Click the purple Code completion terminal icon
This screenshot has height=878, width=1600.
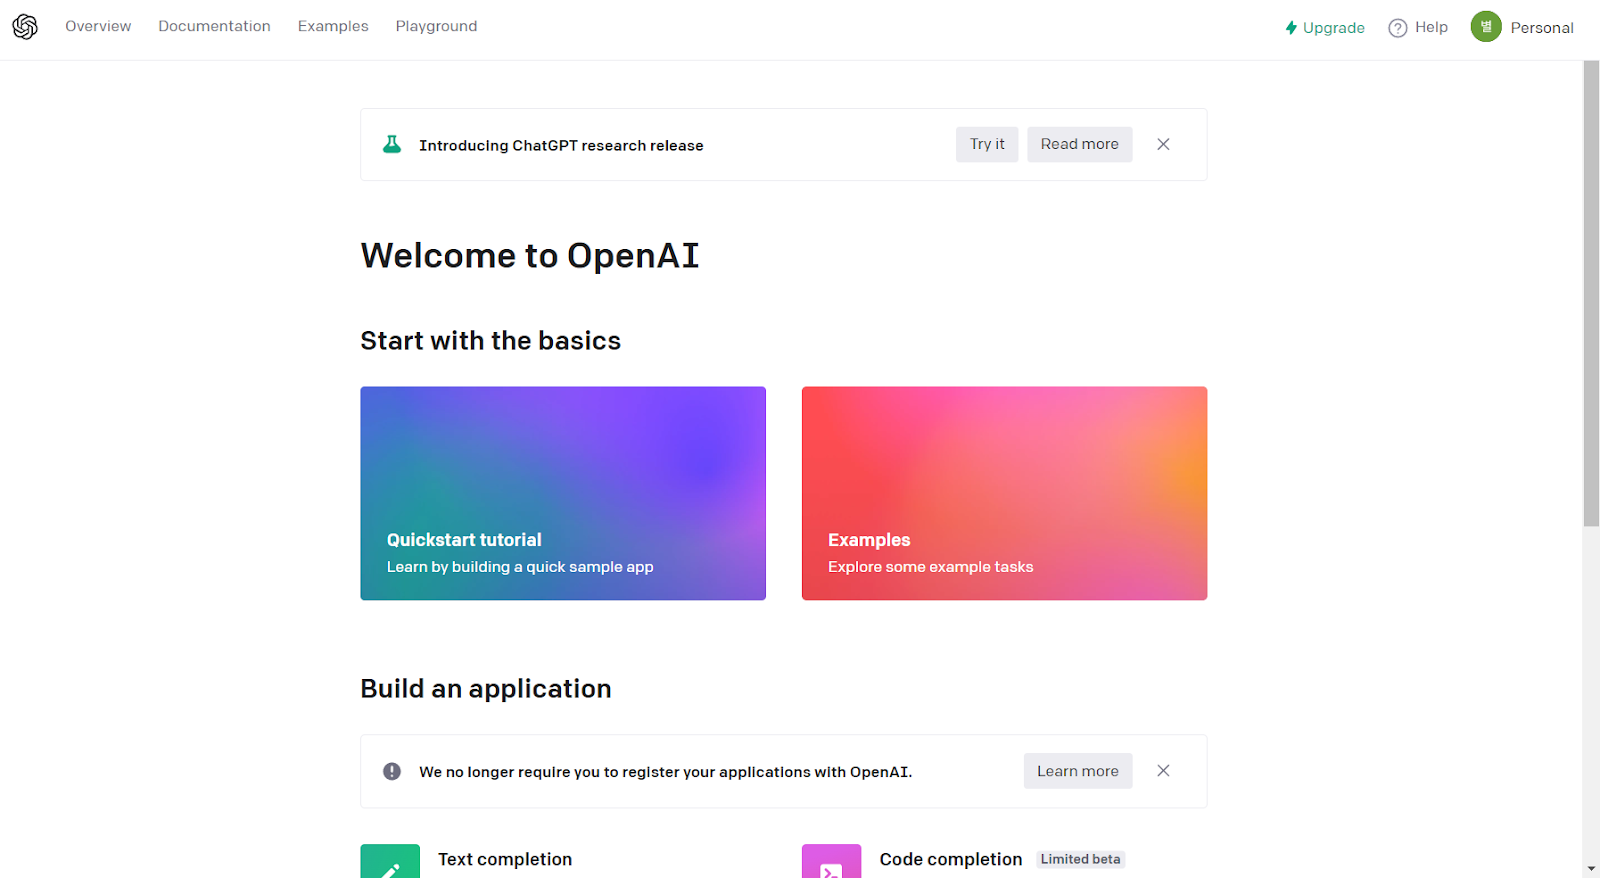click(831, 862)
